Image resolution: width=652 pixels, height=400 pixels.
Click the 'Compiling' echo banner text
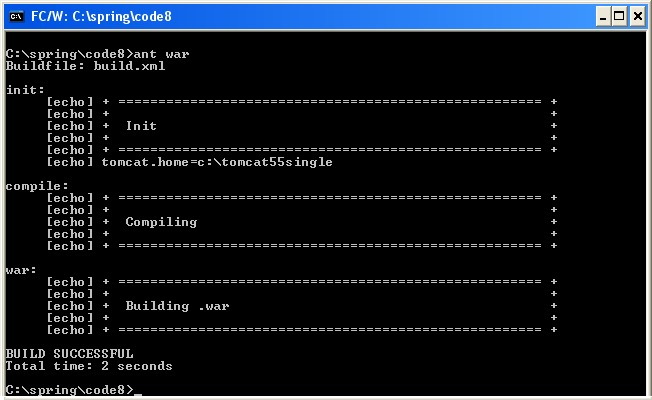(x=161, y=222)
